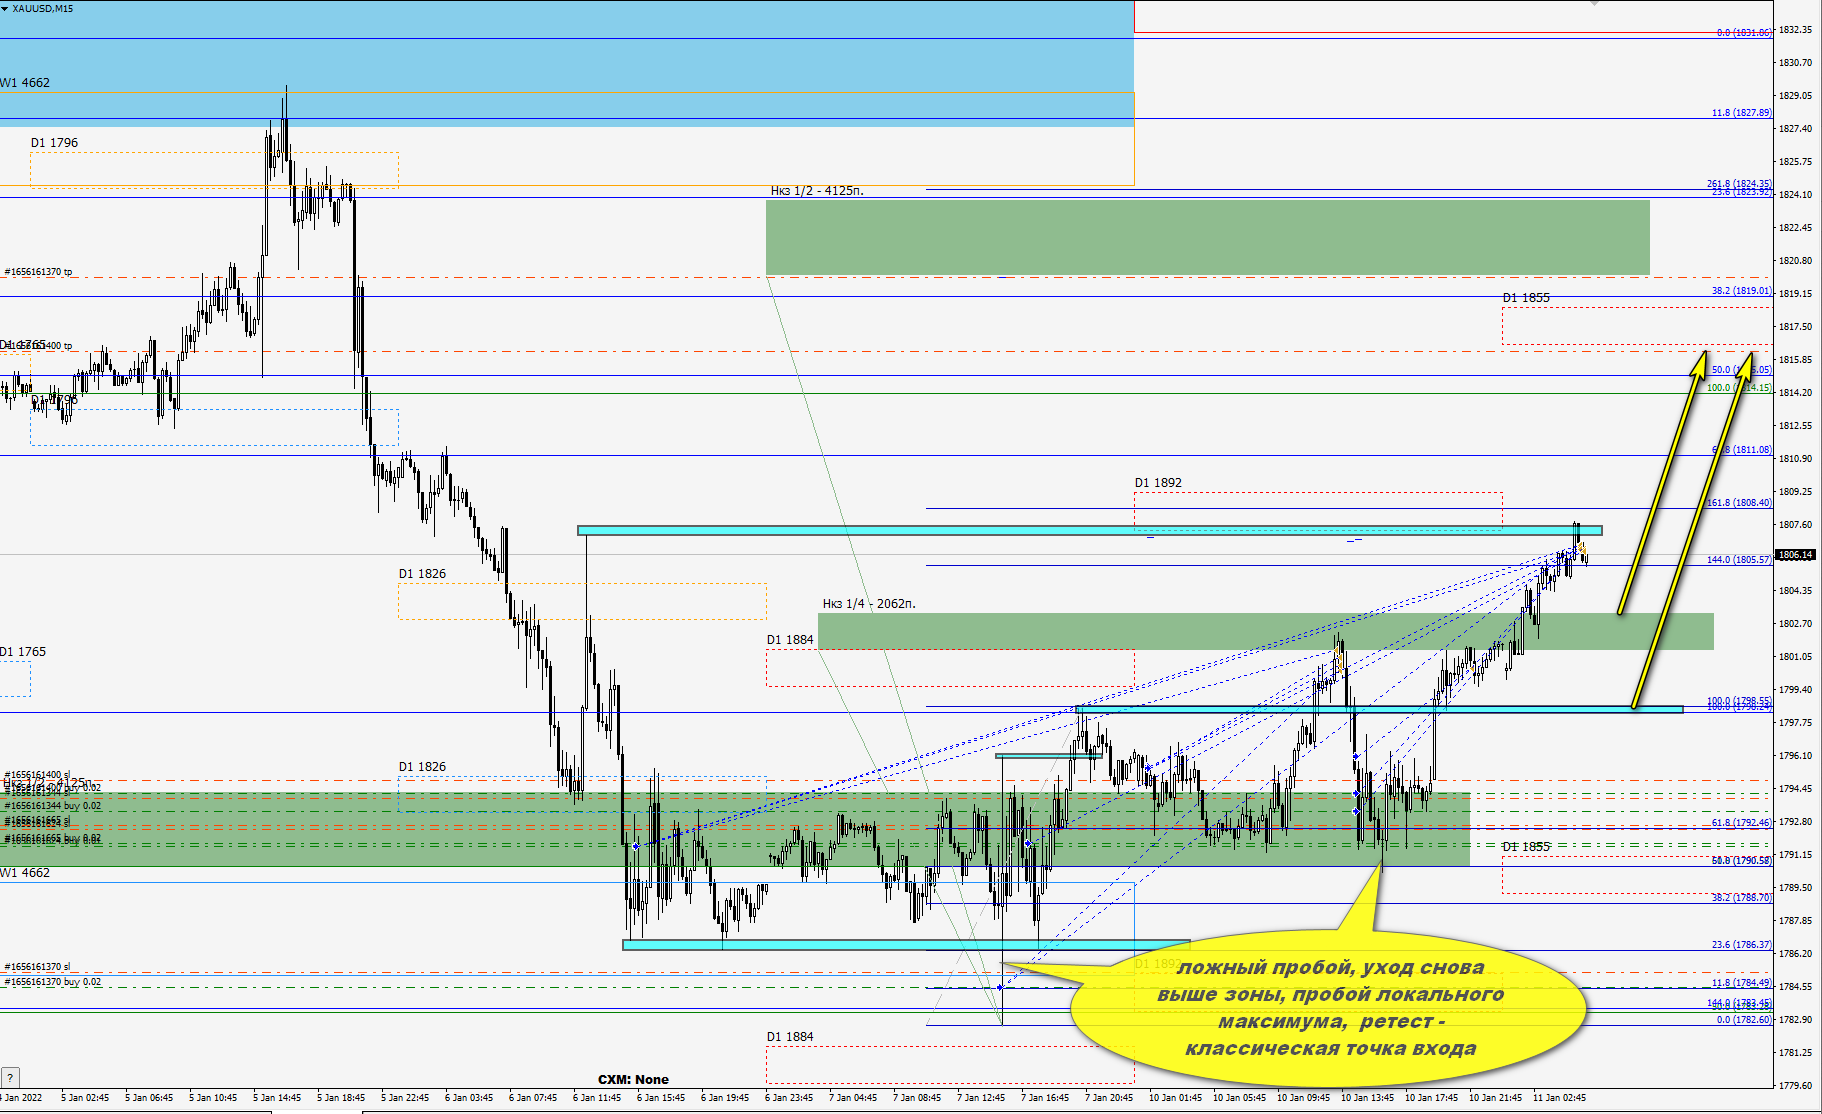Viewport: 1822px width, 1114px height.
Task: Open the chart menu triangle beside XAUUSD,M15
Action: pyautogui.click(x=5, y=8)
